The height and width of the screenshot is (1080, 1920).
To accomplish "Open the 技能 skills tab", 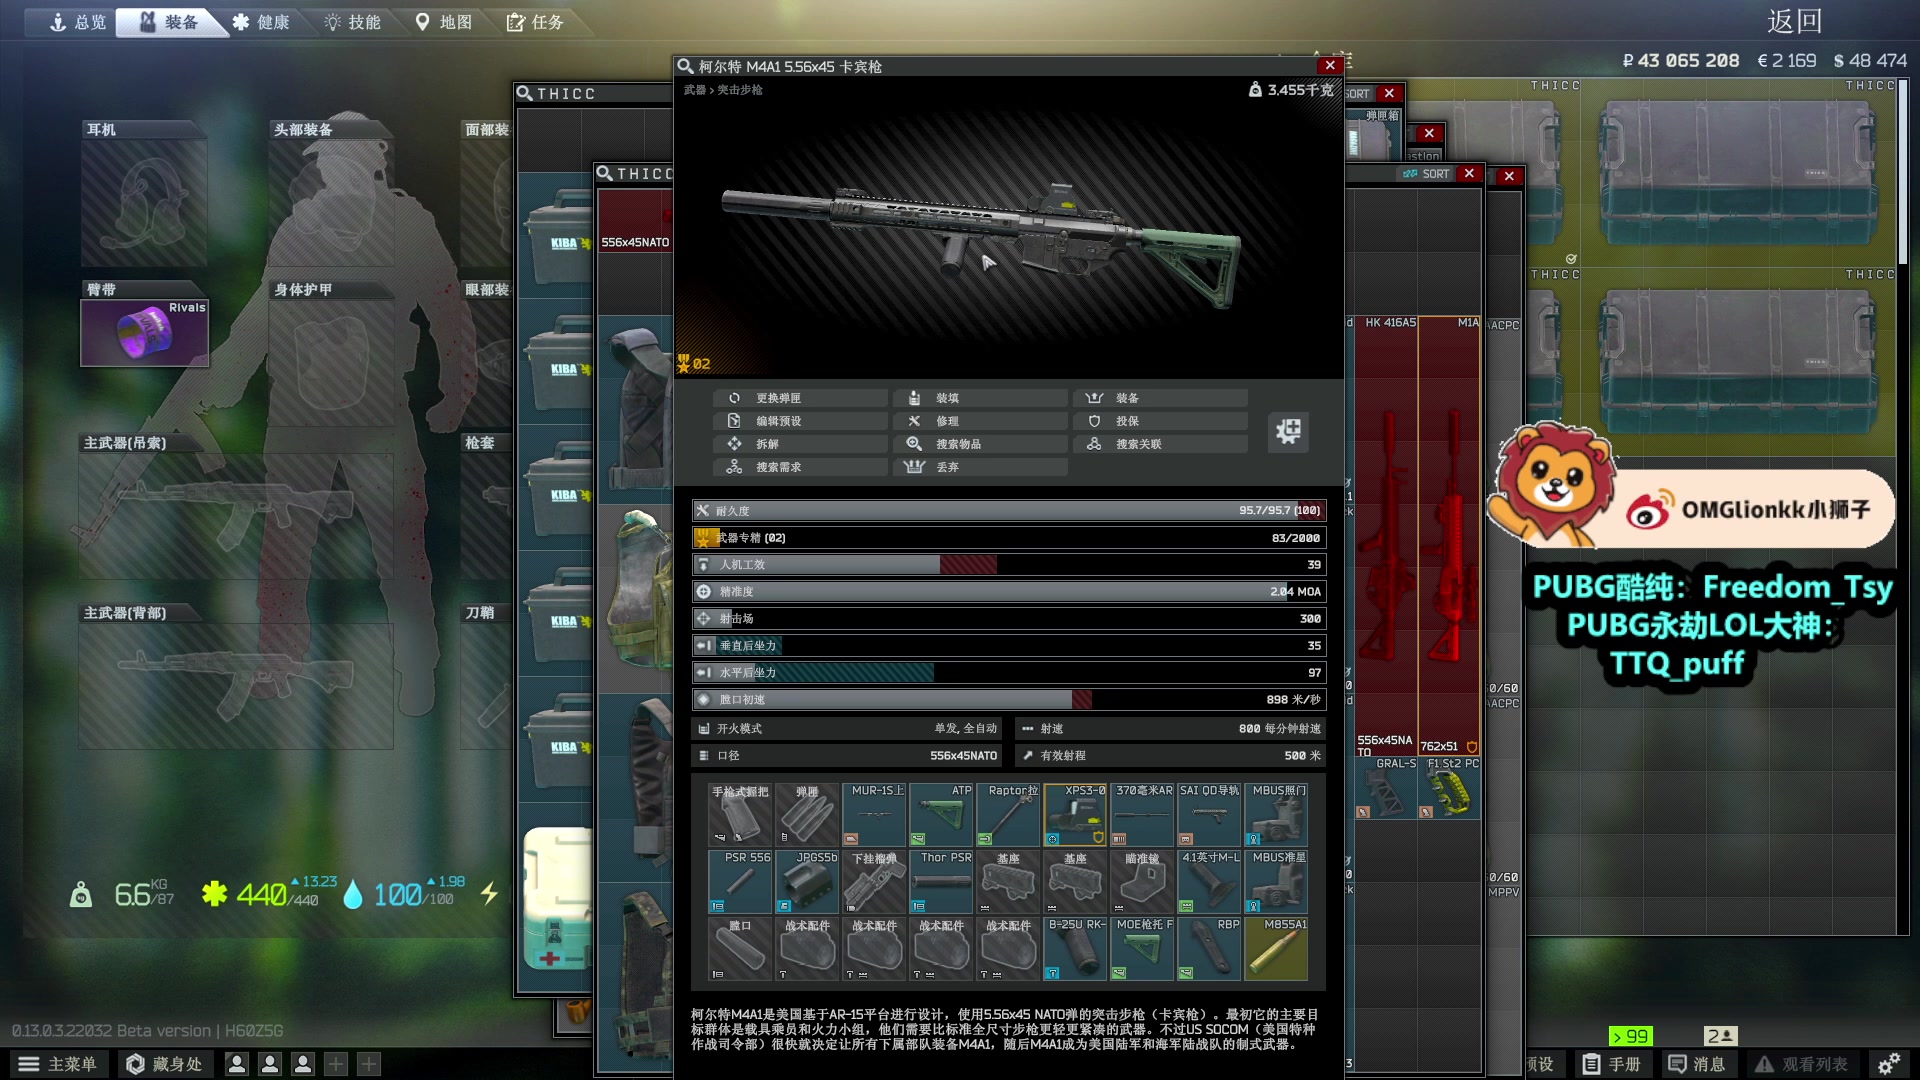I will (x=352, y=22).
